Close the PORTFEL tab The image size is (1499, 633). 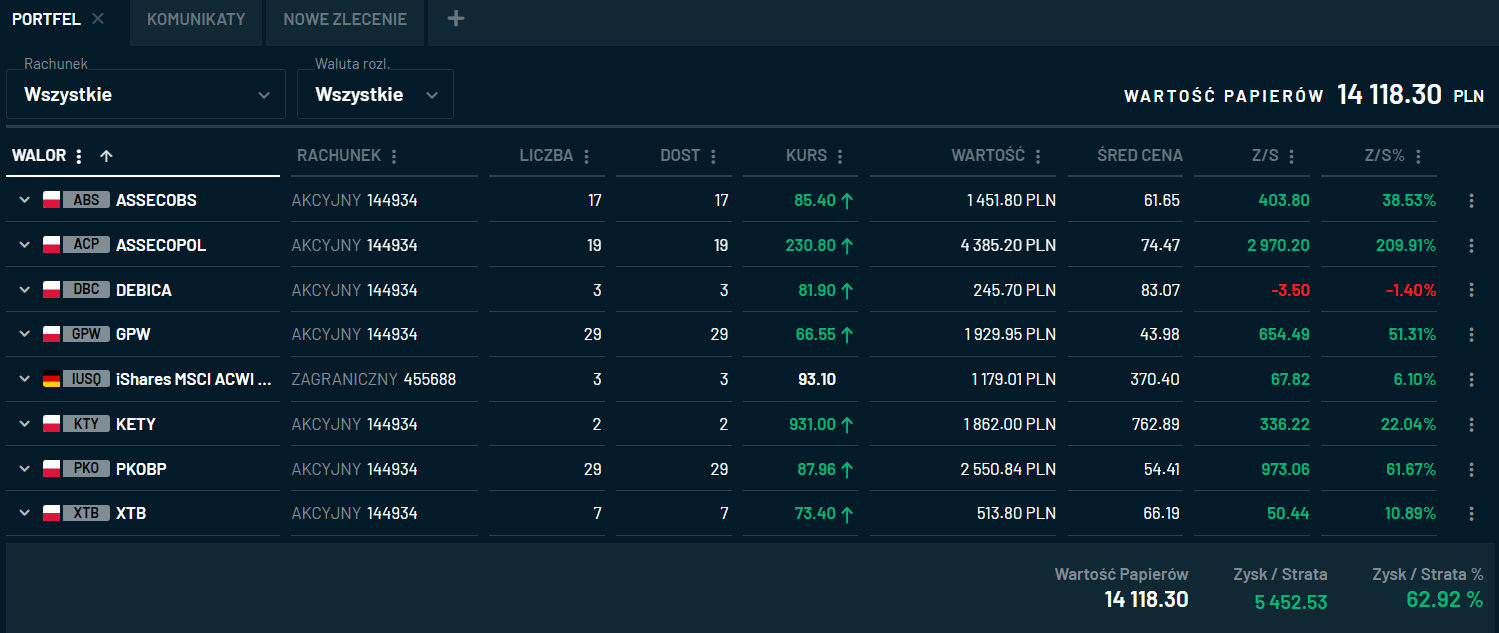98,19
